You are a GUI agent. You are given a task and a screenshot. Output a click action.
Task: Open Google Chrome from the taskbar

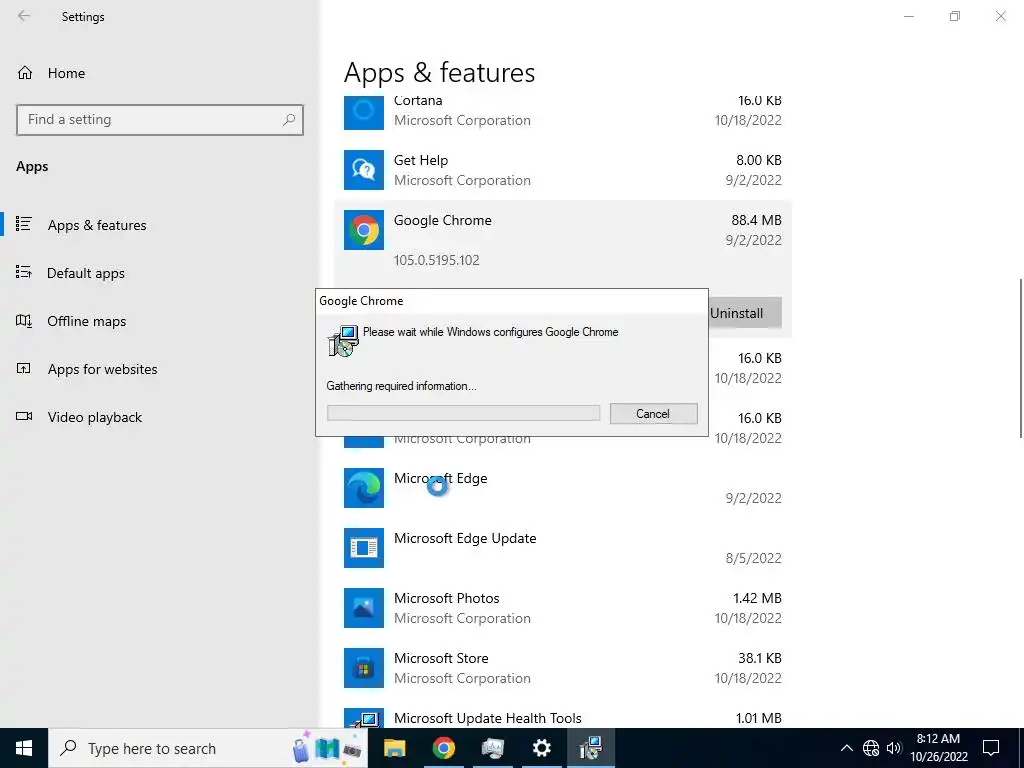click(x=443, y=748)
